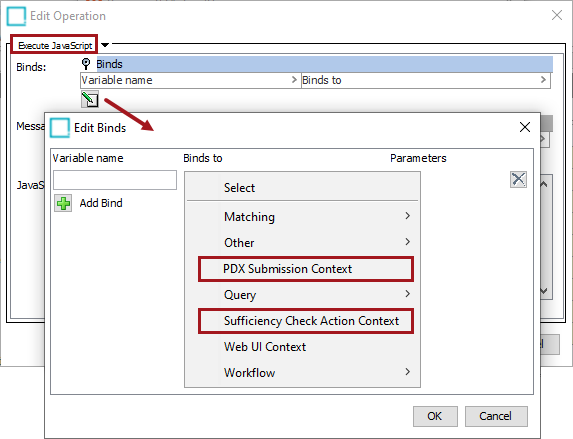Focus the Variable name input field
Image resolution: width=573 pixels, height=439 pixels.
point(115,180)
